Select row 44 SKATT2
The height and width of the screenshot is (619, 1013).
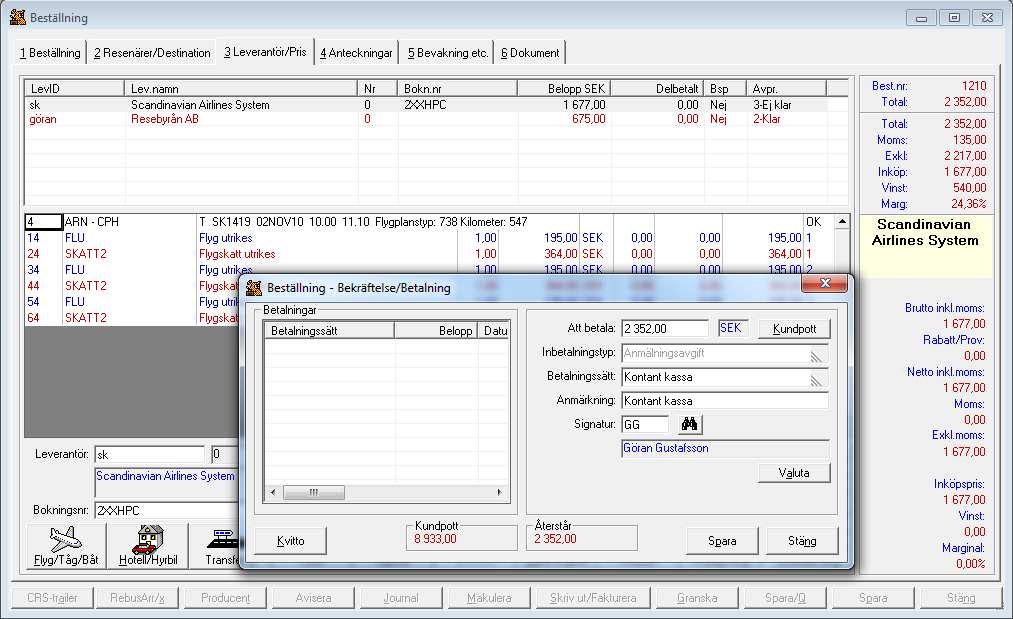pos(132,286)
